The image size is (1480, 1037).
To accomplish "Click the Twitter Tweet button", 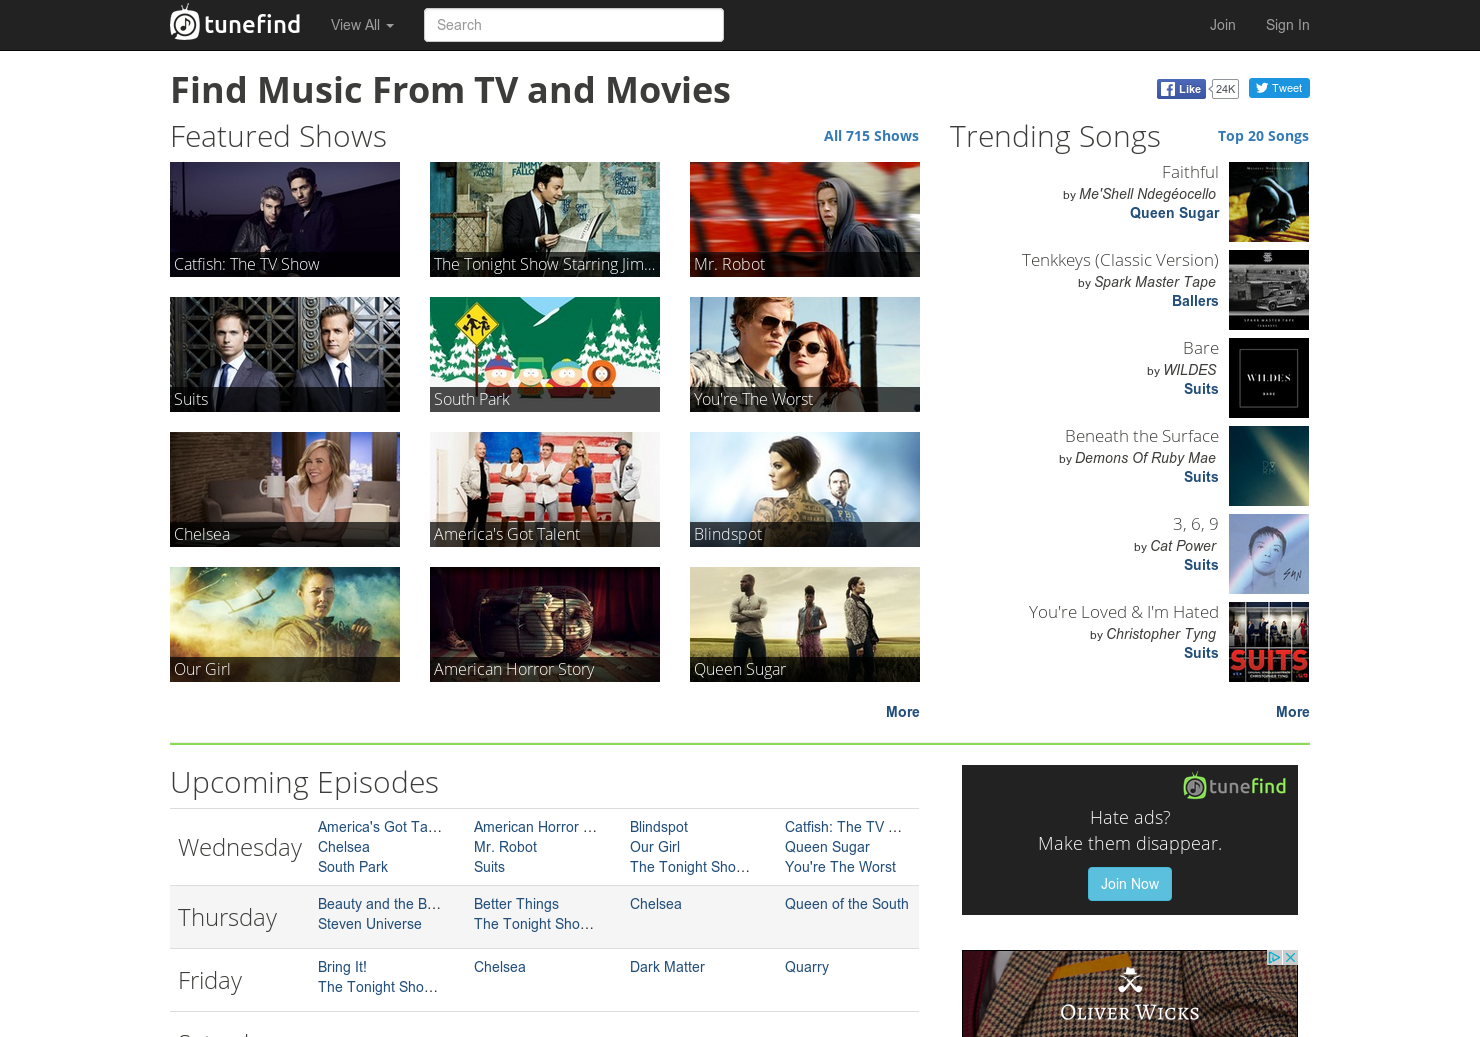I will coord(1279,88).
